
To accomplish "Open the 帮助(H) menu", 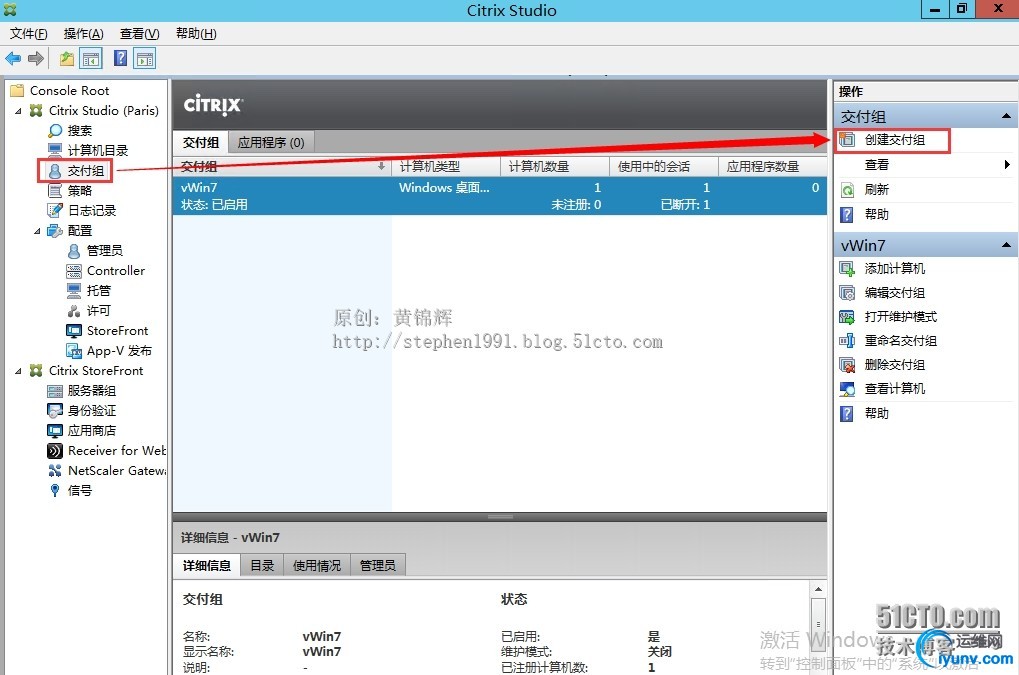I will tap(196, 34).
